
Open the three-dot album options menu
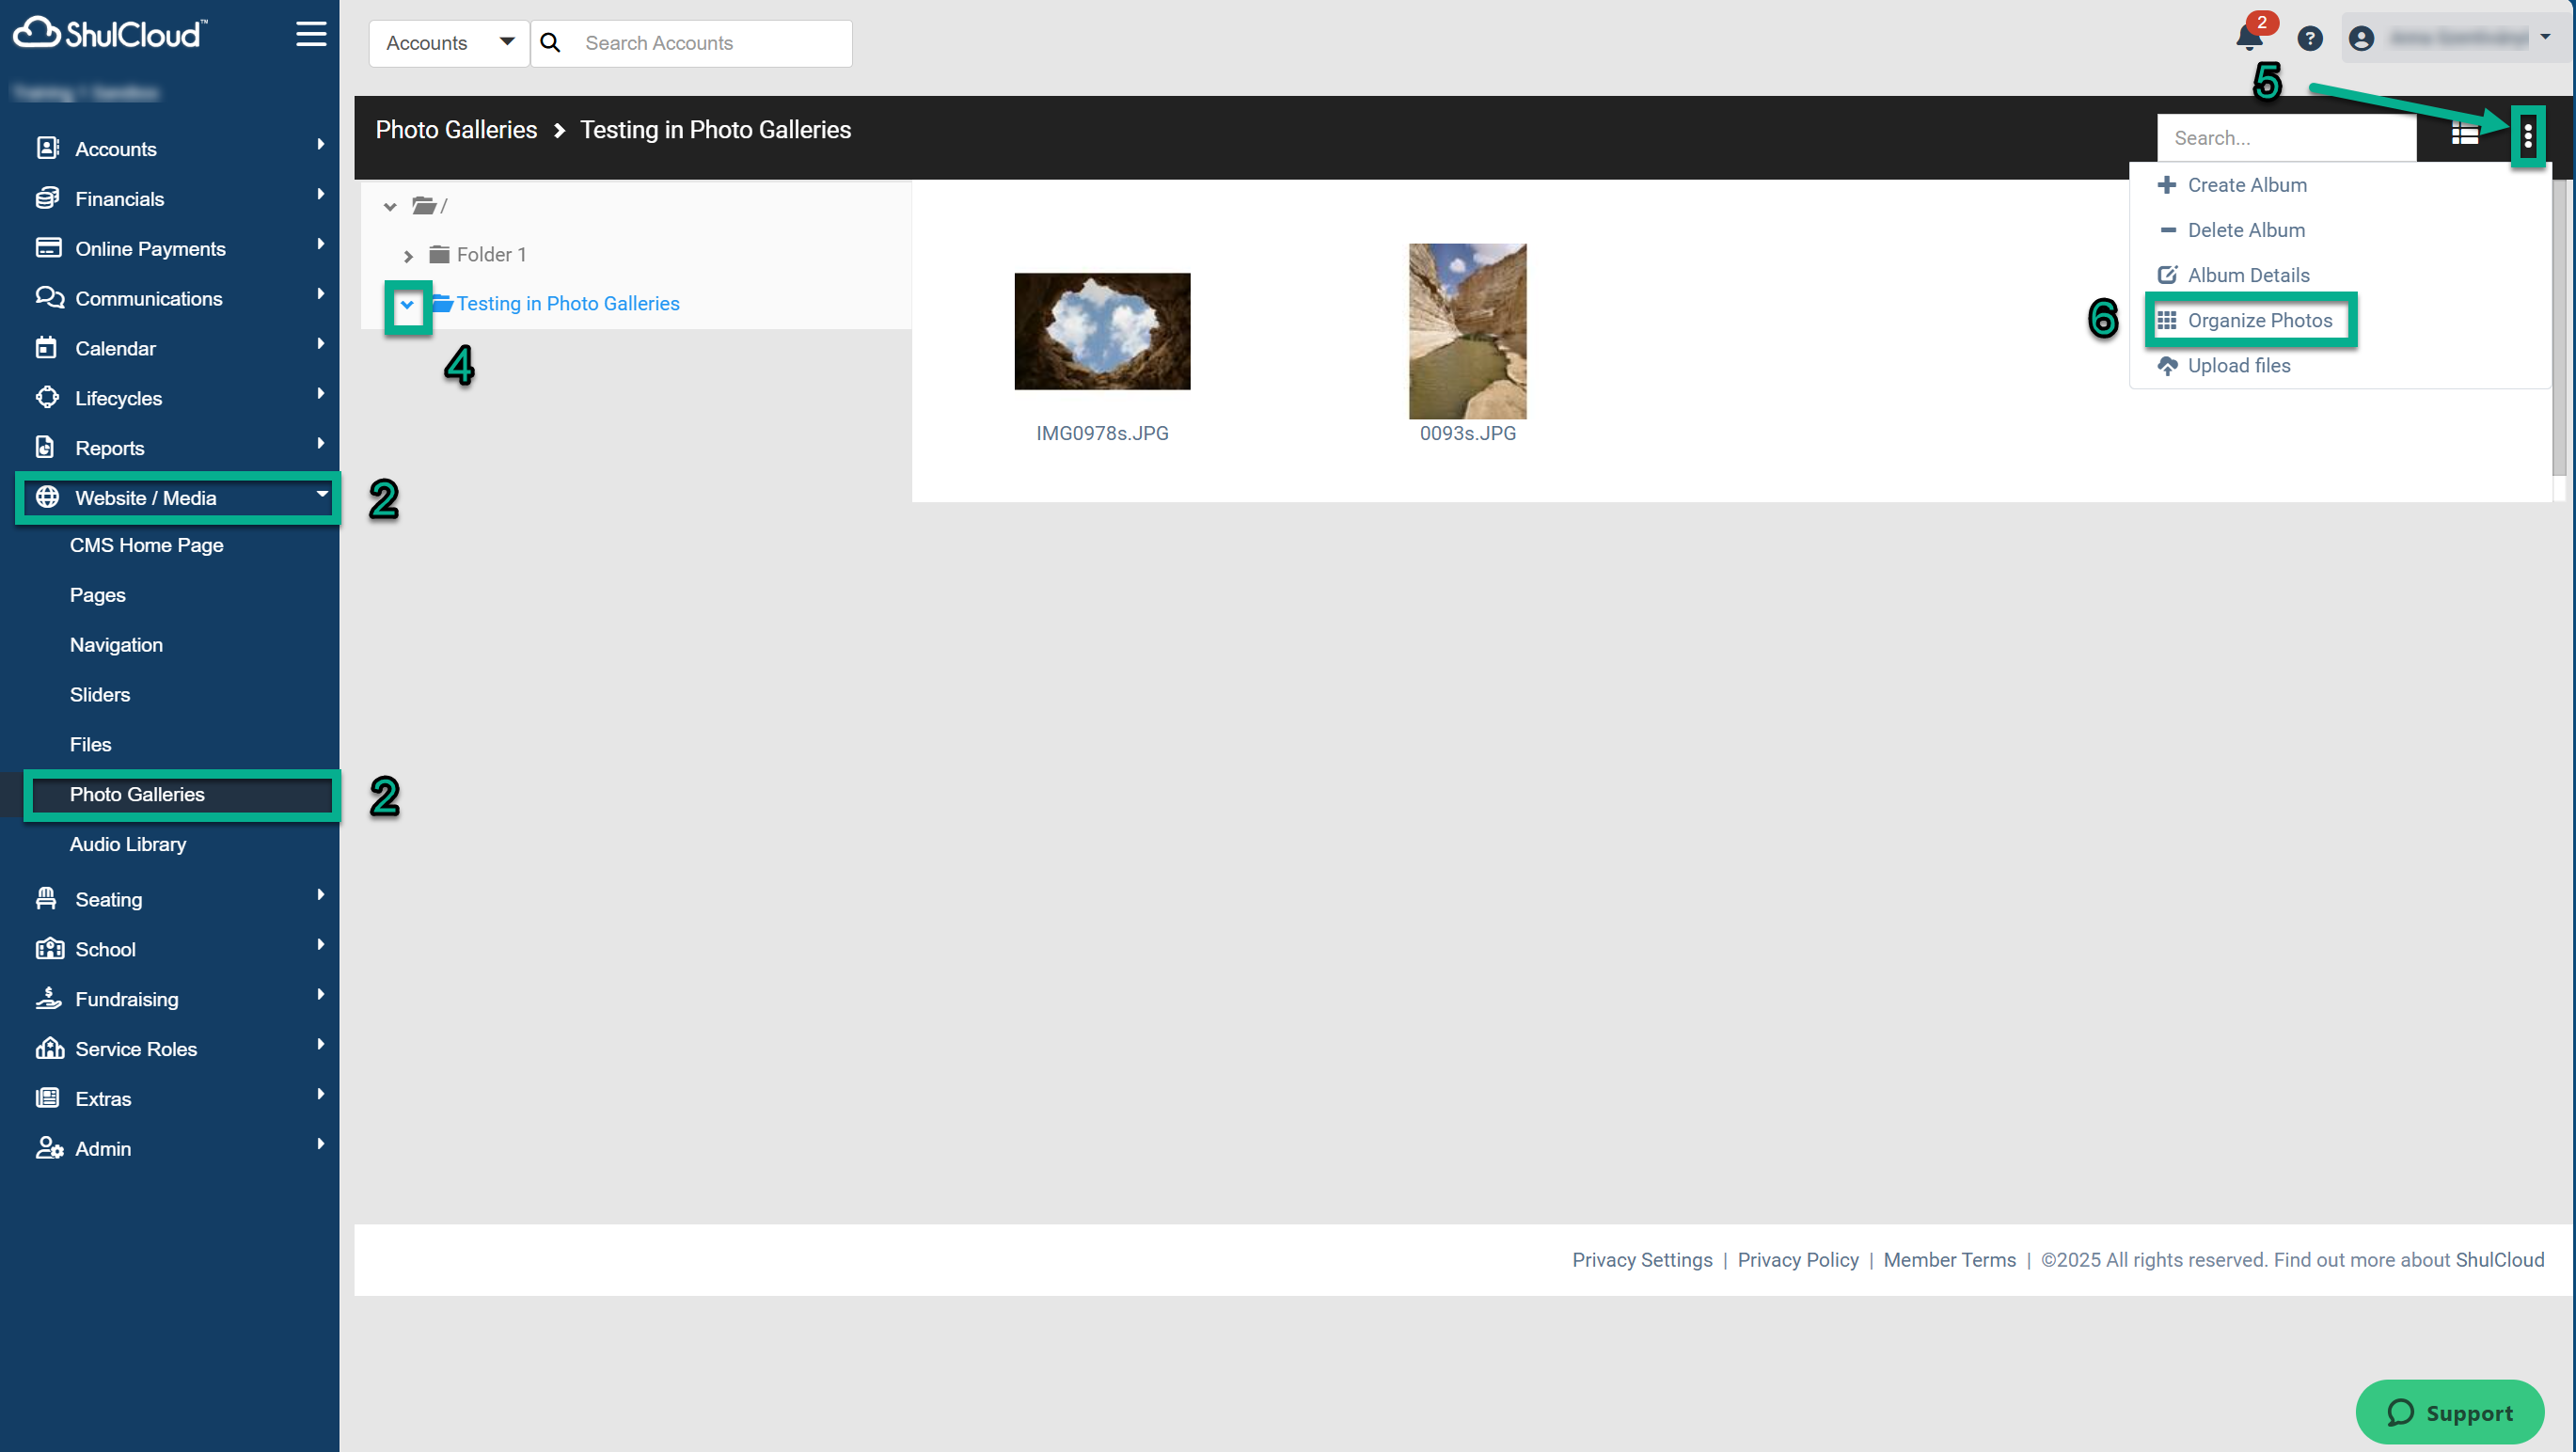(2527, 135)
